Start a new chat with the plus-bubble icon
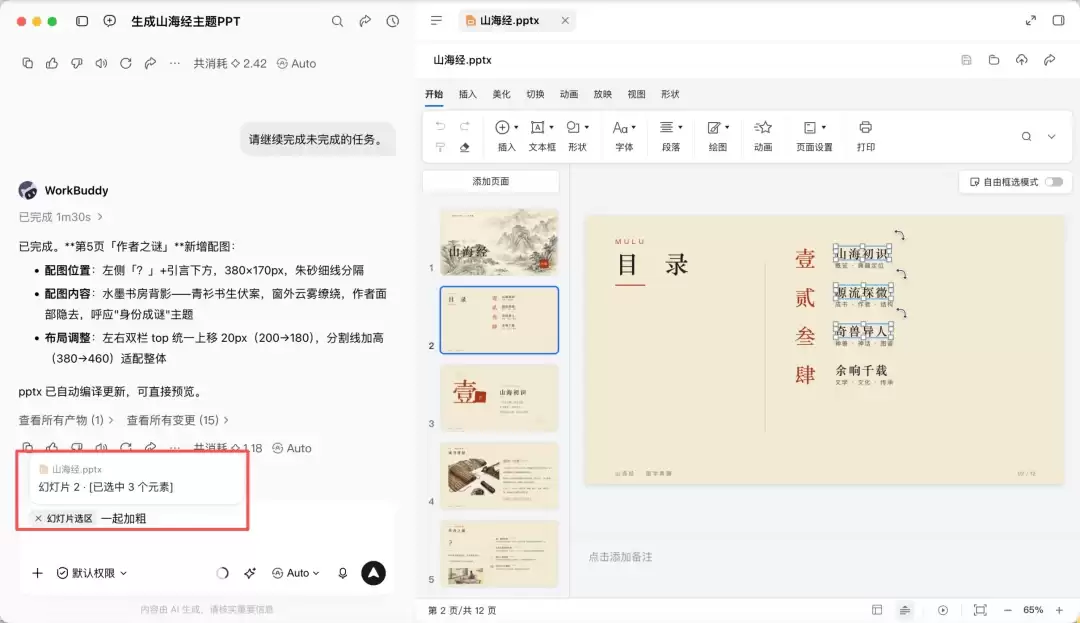 (x=110, y=21)
